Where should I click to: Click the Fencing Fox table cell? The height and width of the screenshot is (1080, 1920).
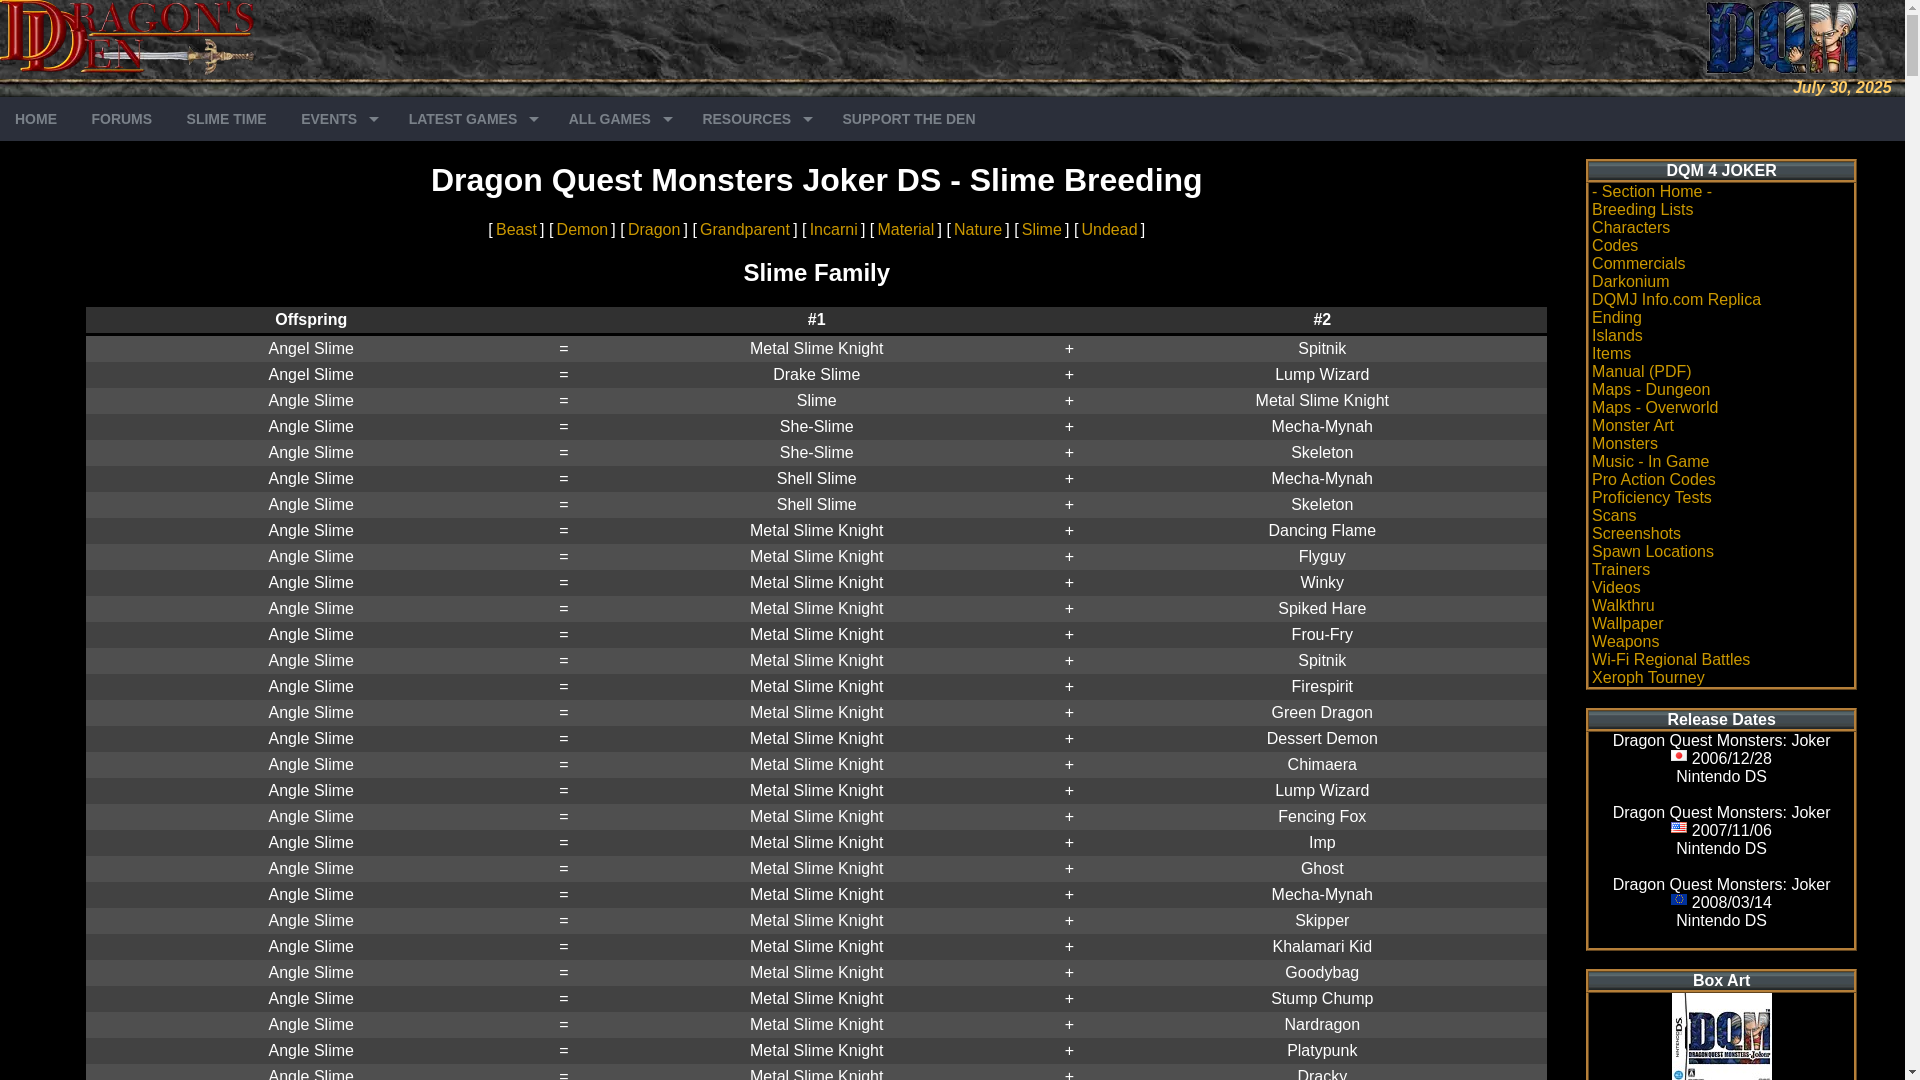tap(1322, 817)
